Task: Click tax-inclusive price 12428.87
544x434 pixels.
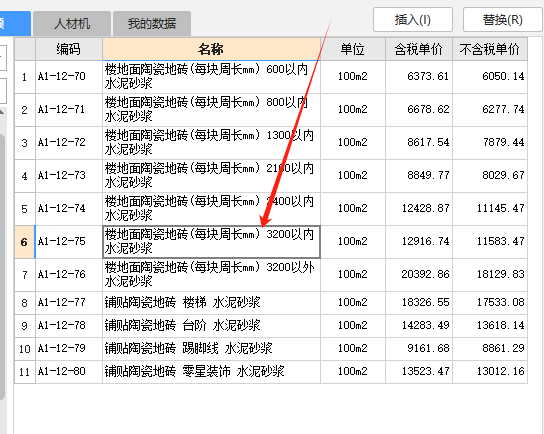Action: coord(419,209)
